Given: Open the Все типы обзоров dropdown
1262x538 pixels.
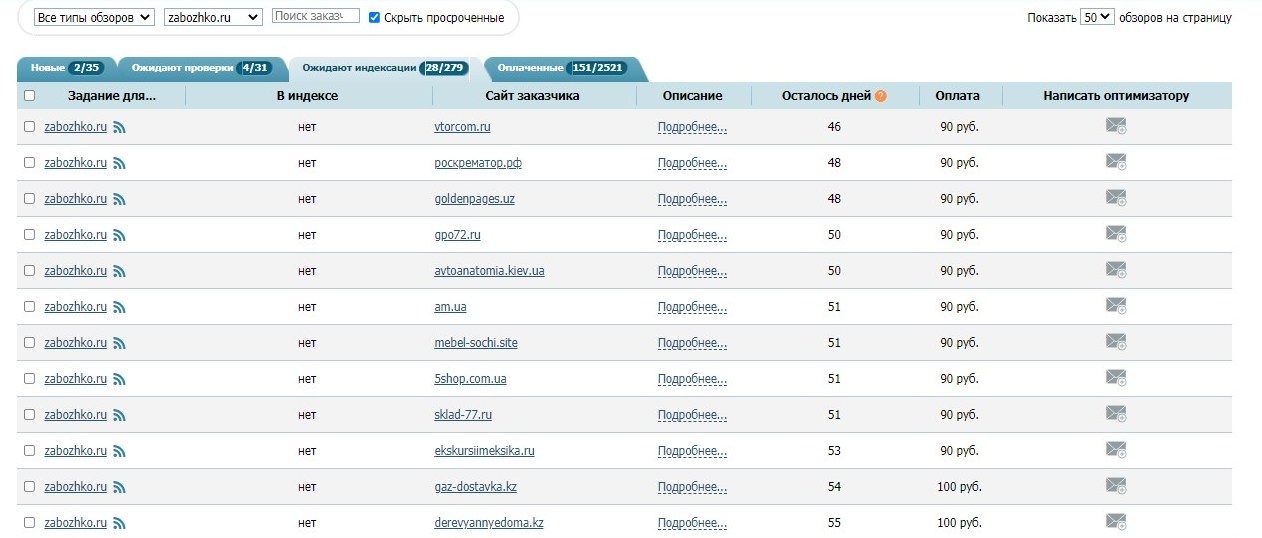Looking at the screenshot, I should 94,17.
